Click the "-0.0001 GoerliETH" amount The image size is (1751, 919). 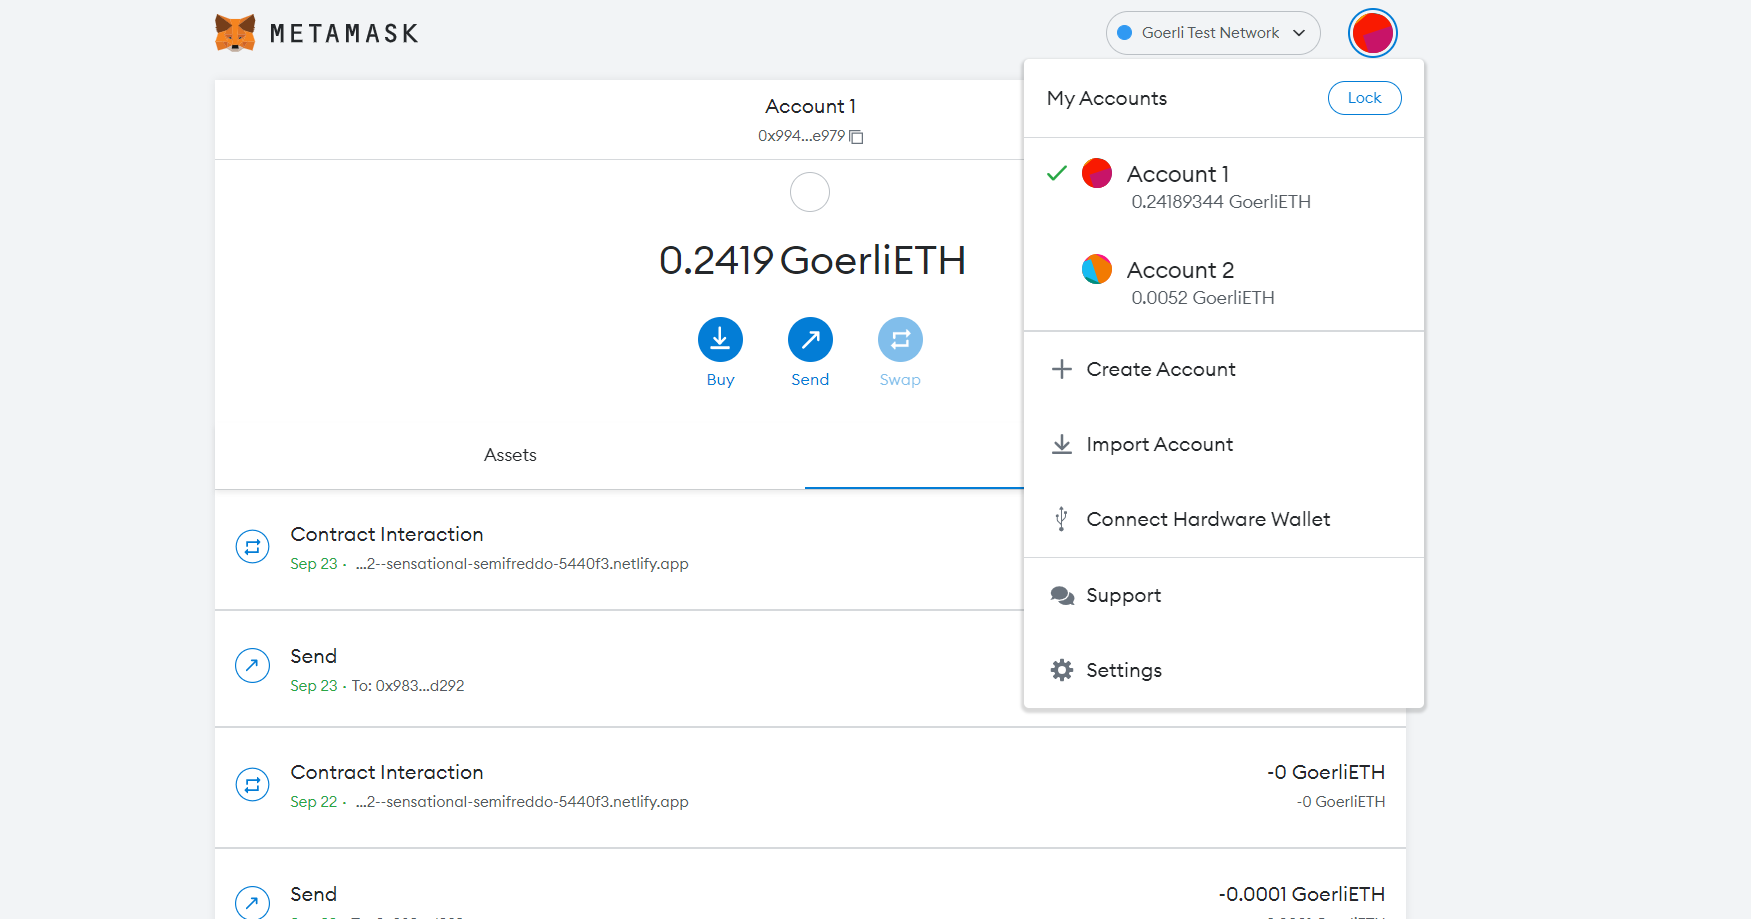click(x=1302, y=894)
